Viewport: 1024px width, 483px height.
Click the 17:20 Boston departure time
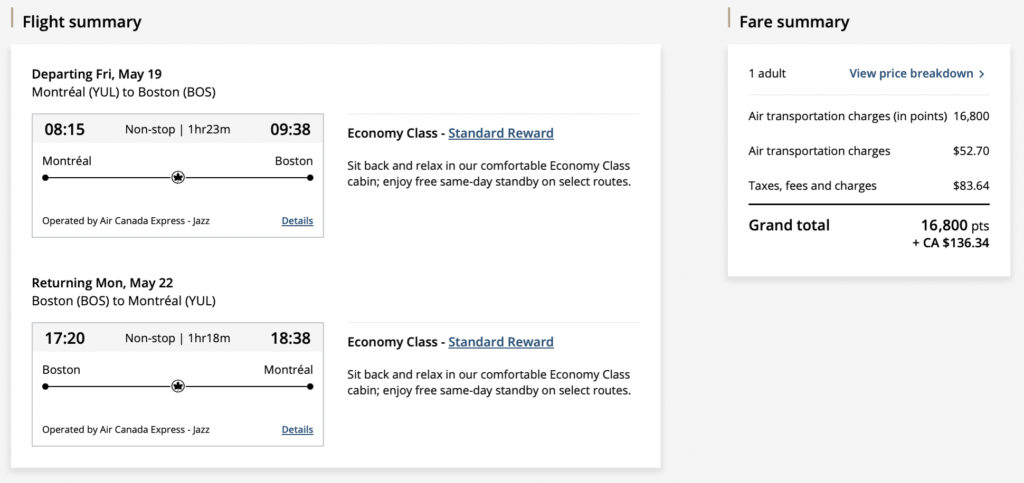(65, 338)
